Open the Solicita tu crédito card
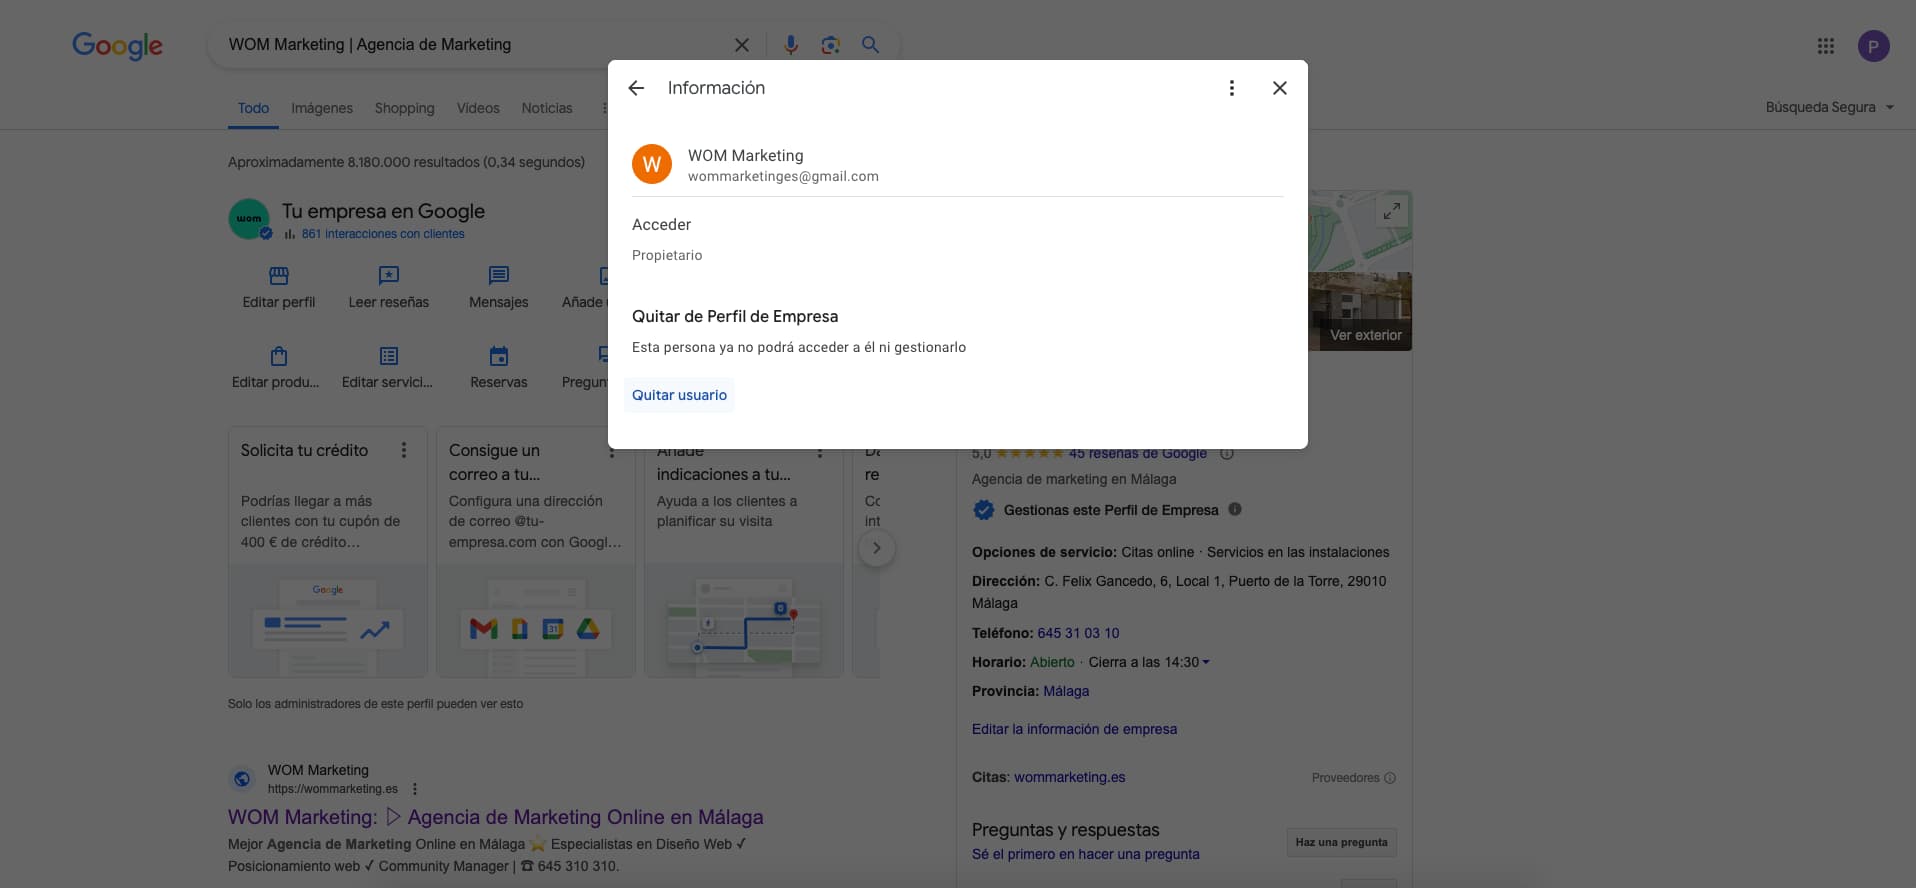This screenshot has width=1916, height=888. pyautogui.click(x=328, y=552)
